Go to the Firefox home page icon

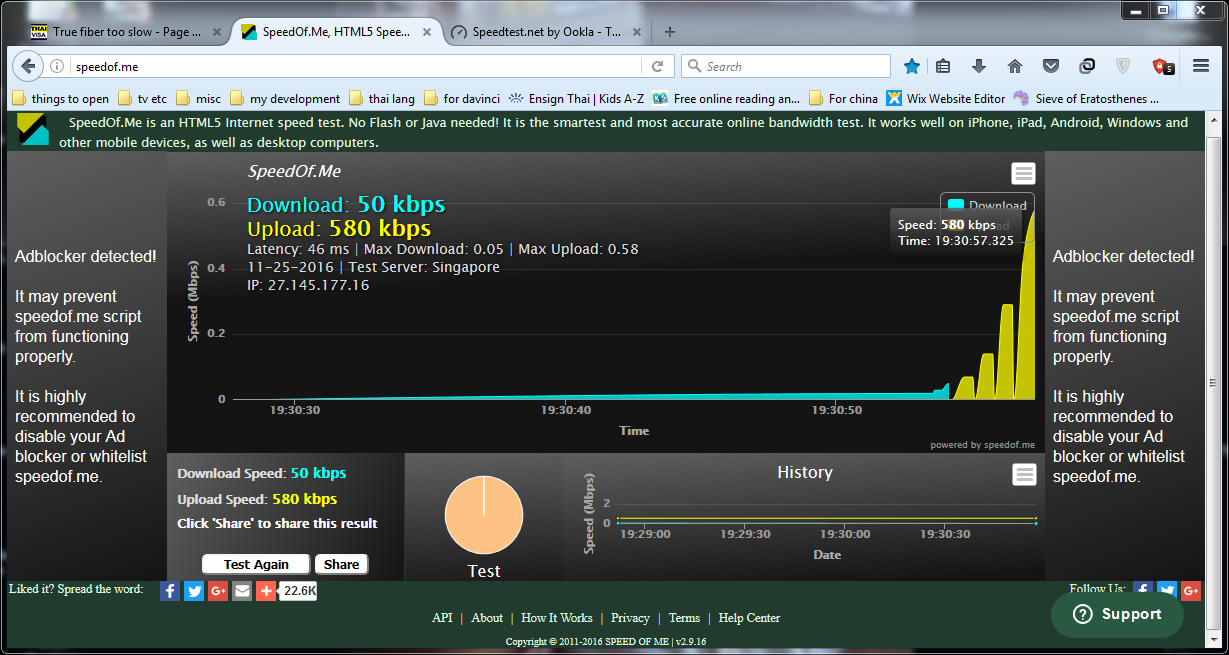1015,66
